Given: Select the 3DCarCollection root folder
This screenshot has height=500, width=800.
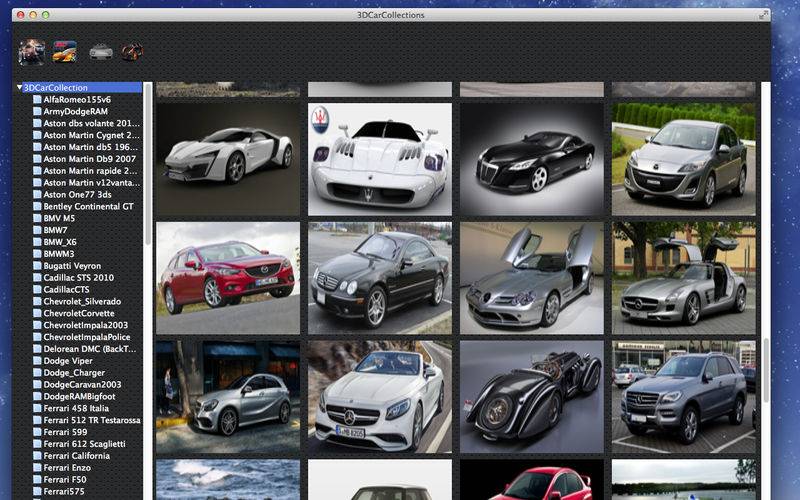Looking at the screenshot, I should pyautogui.click(x=56, y=88).
